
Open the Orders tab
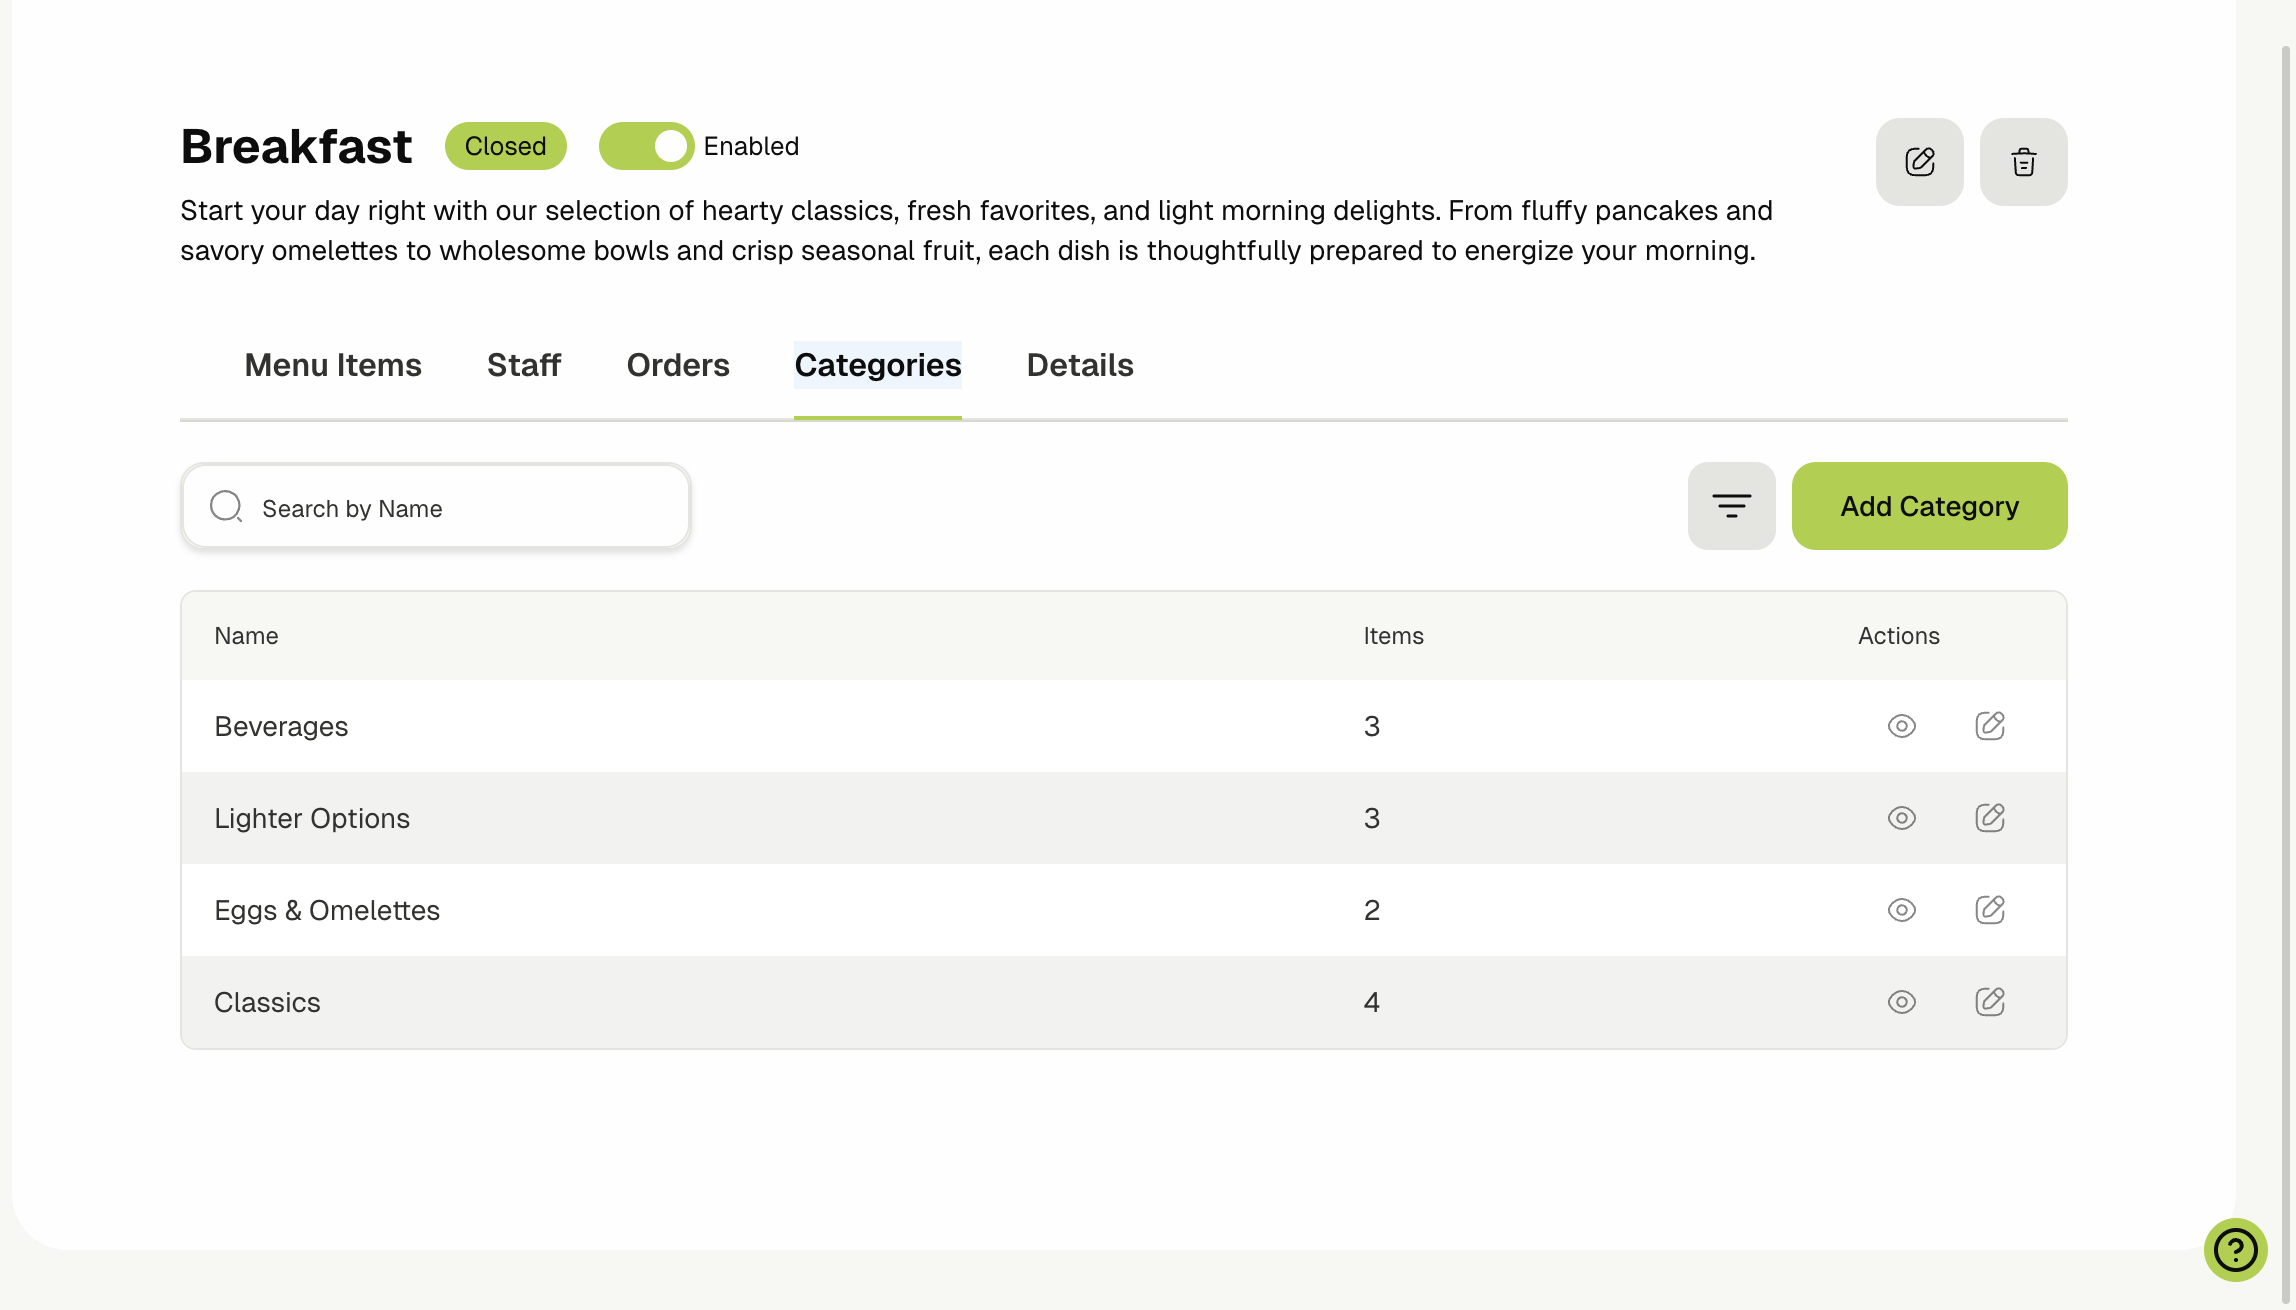point(677,365)
